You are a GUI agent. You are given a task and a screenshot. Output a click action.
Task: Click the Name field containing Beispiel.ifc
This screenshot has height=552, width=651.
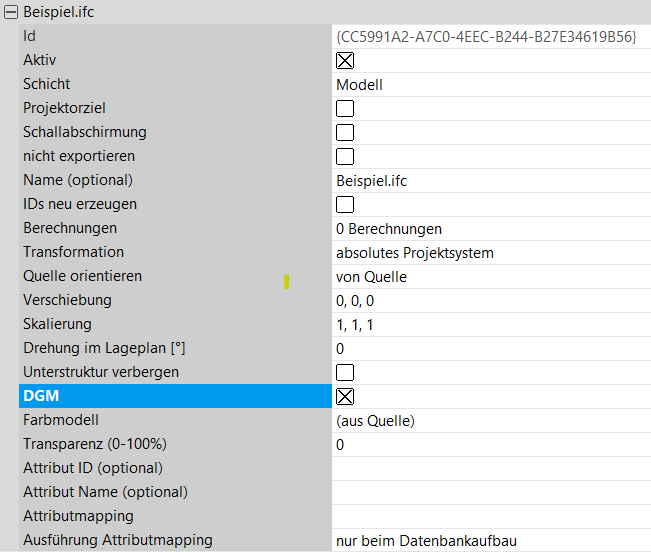490,180
